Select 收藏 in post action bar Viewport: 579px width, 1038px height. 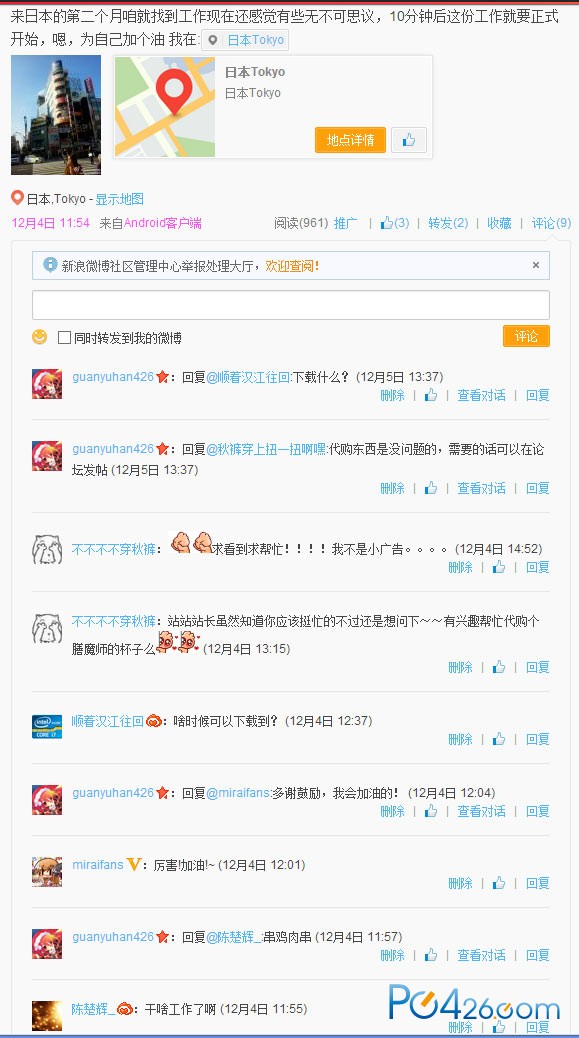click(x=500, y=223)
